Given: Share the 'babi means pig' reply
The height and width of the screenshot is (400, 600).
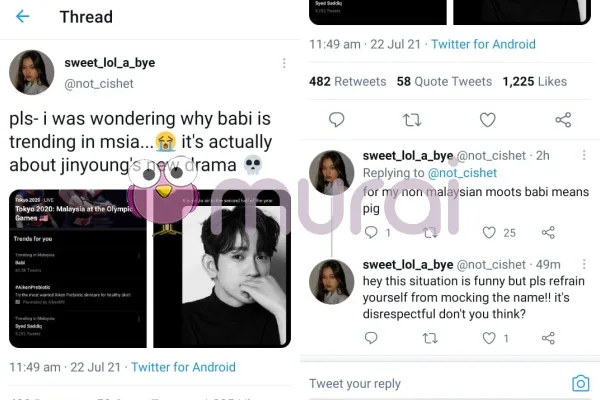Looking at the screenshot, I should 548,233.
